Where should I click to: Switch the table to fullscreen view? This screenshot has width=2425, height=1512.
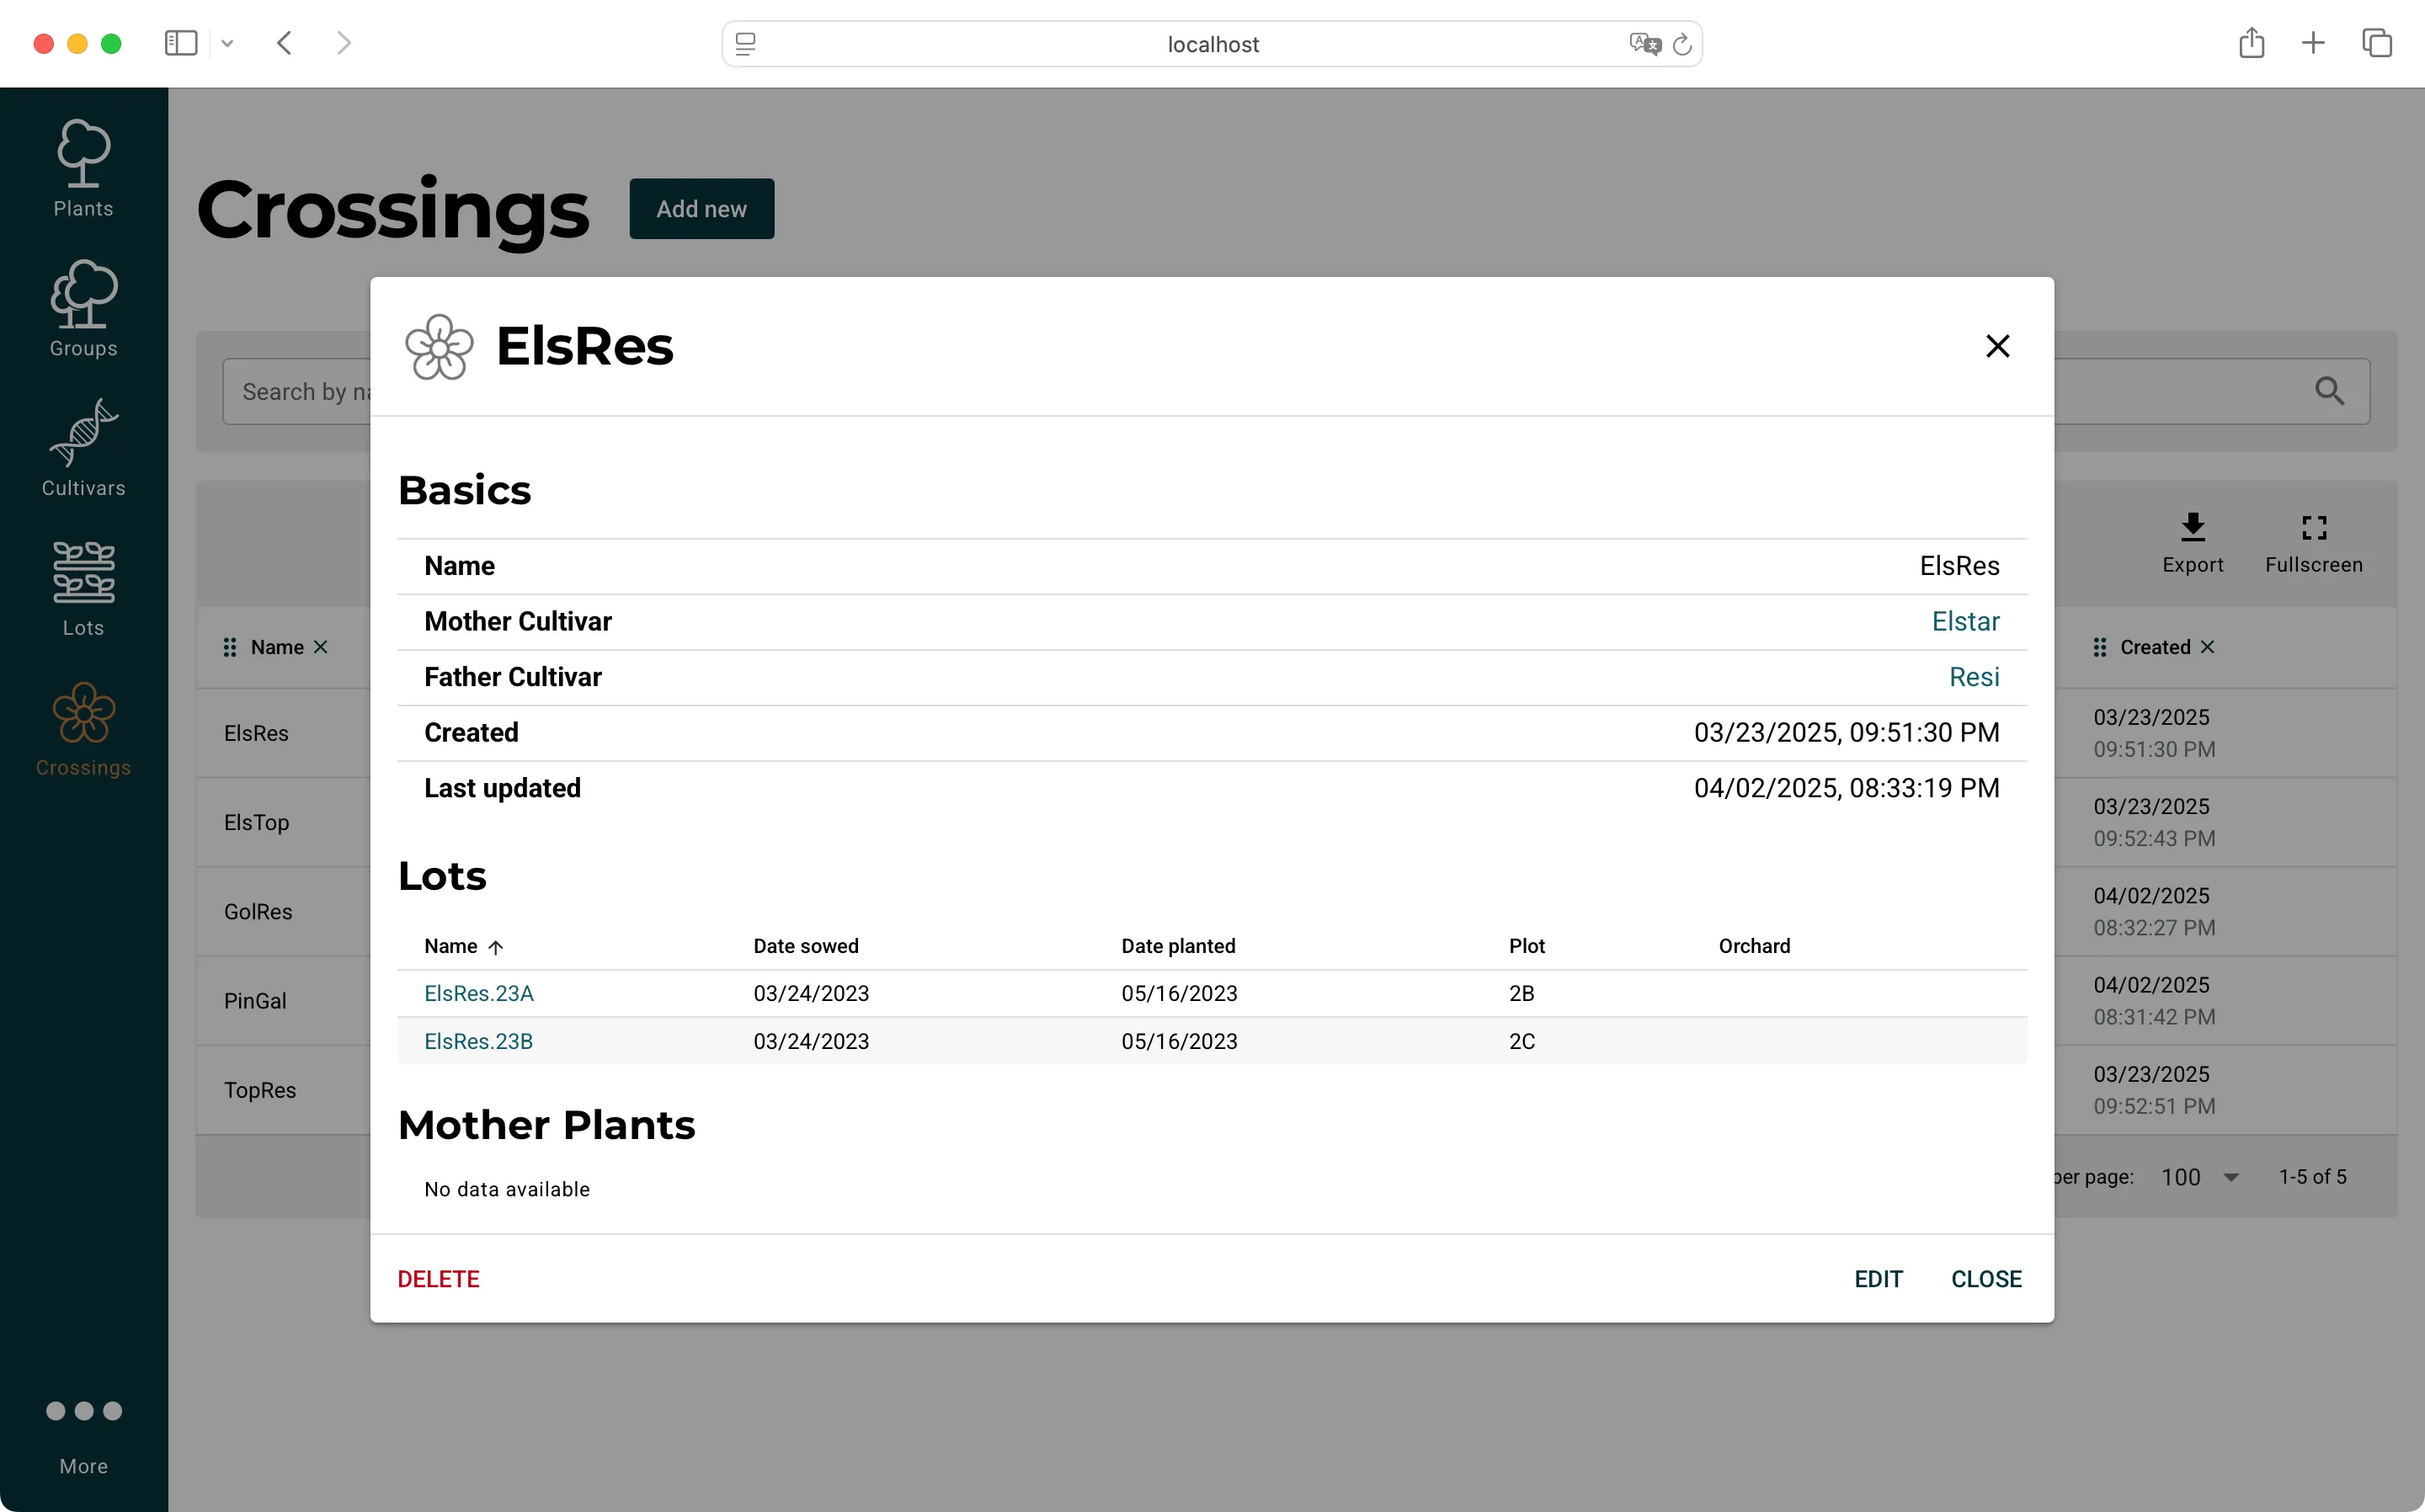pyautogui.click(x=2313, y=543)
